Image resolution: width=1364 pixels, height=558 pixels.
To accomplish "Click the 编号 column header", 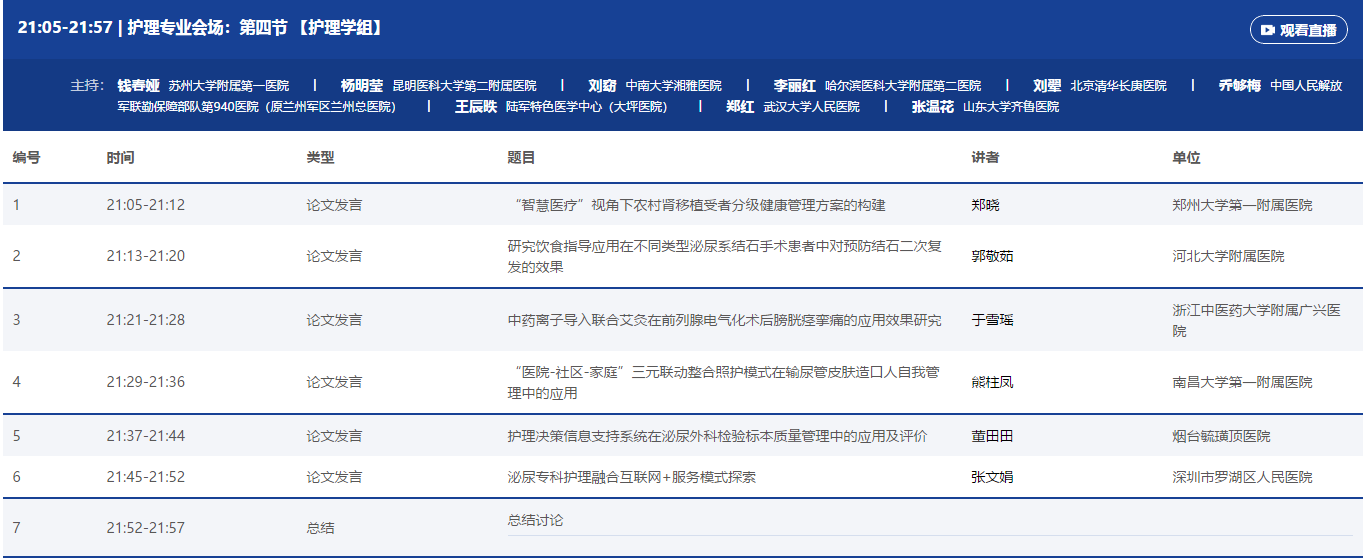I will (27, 158).
